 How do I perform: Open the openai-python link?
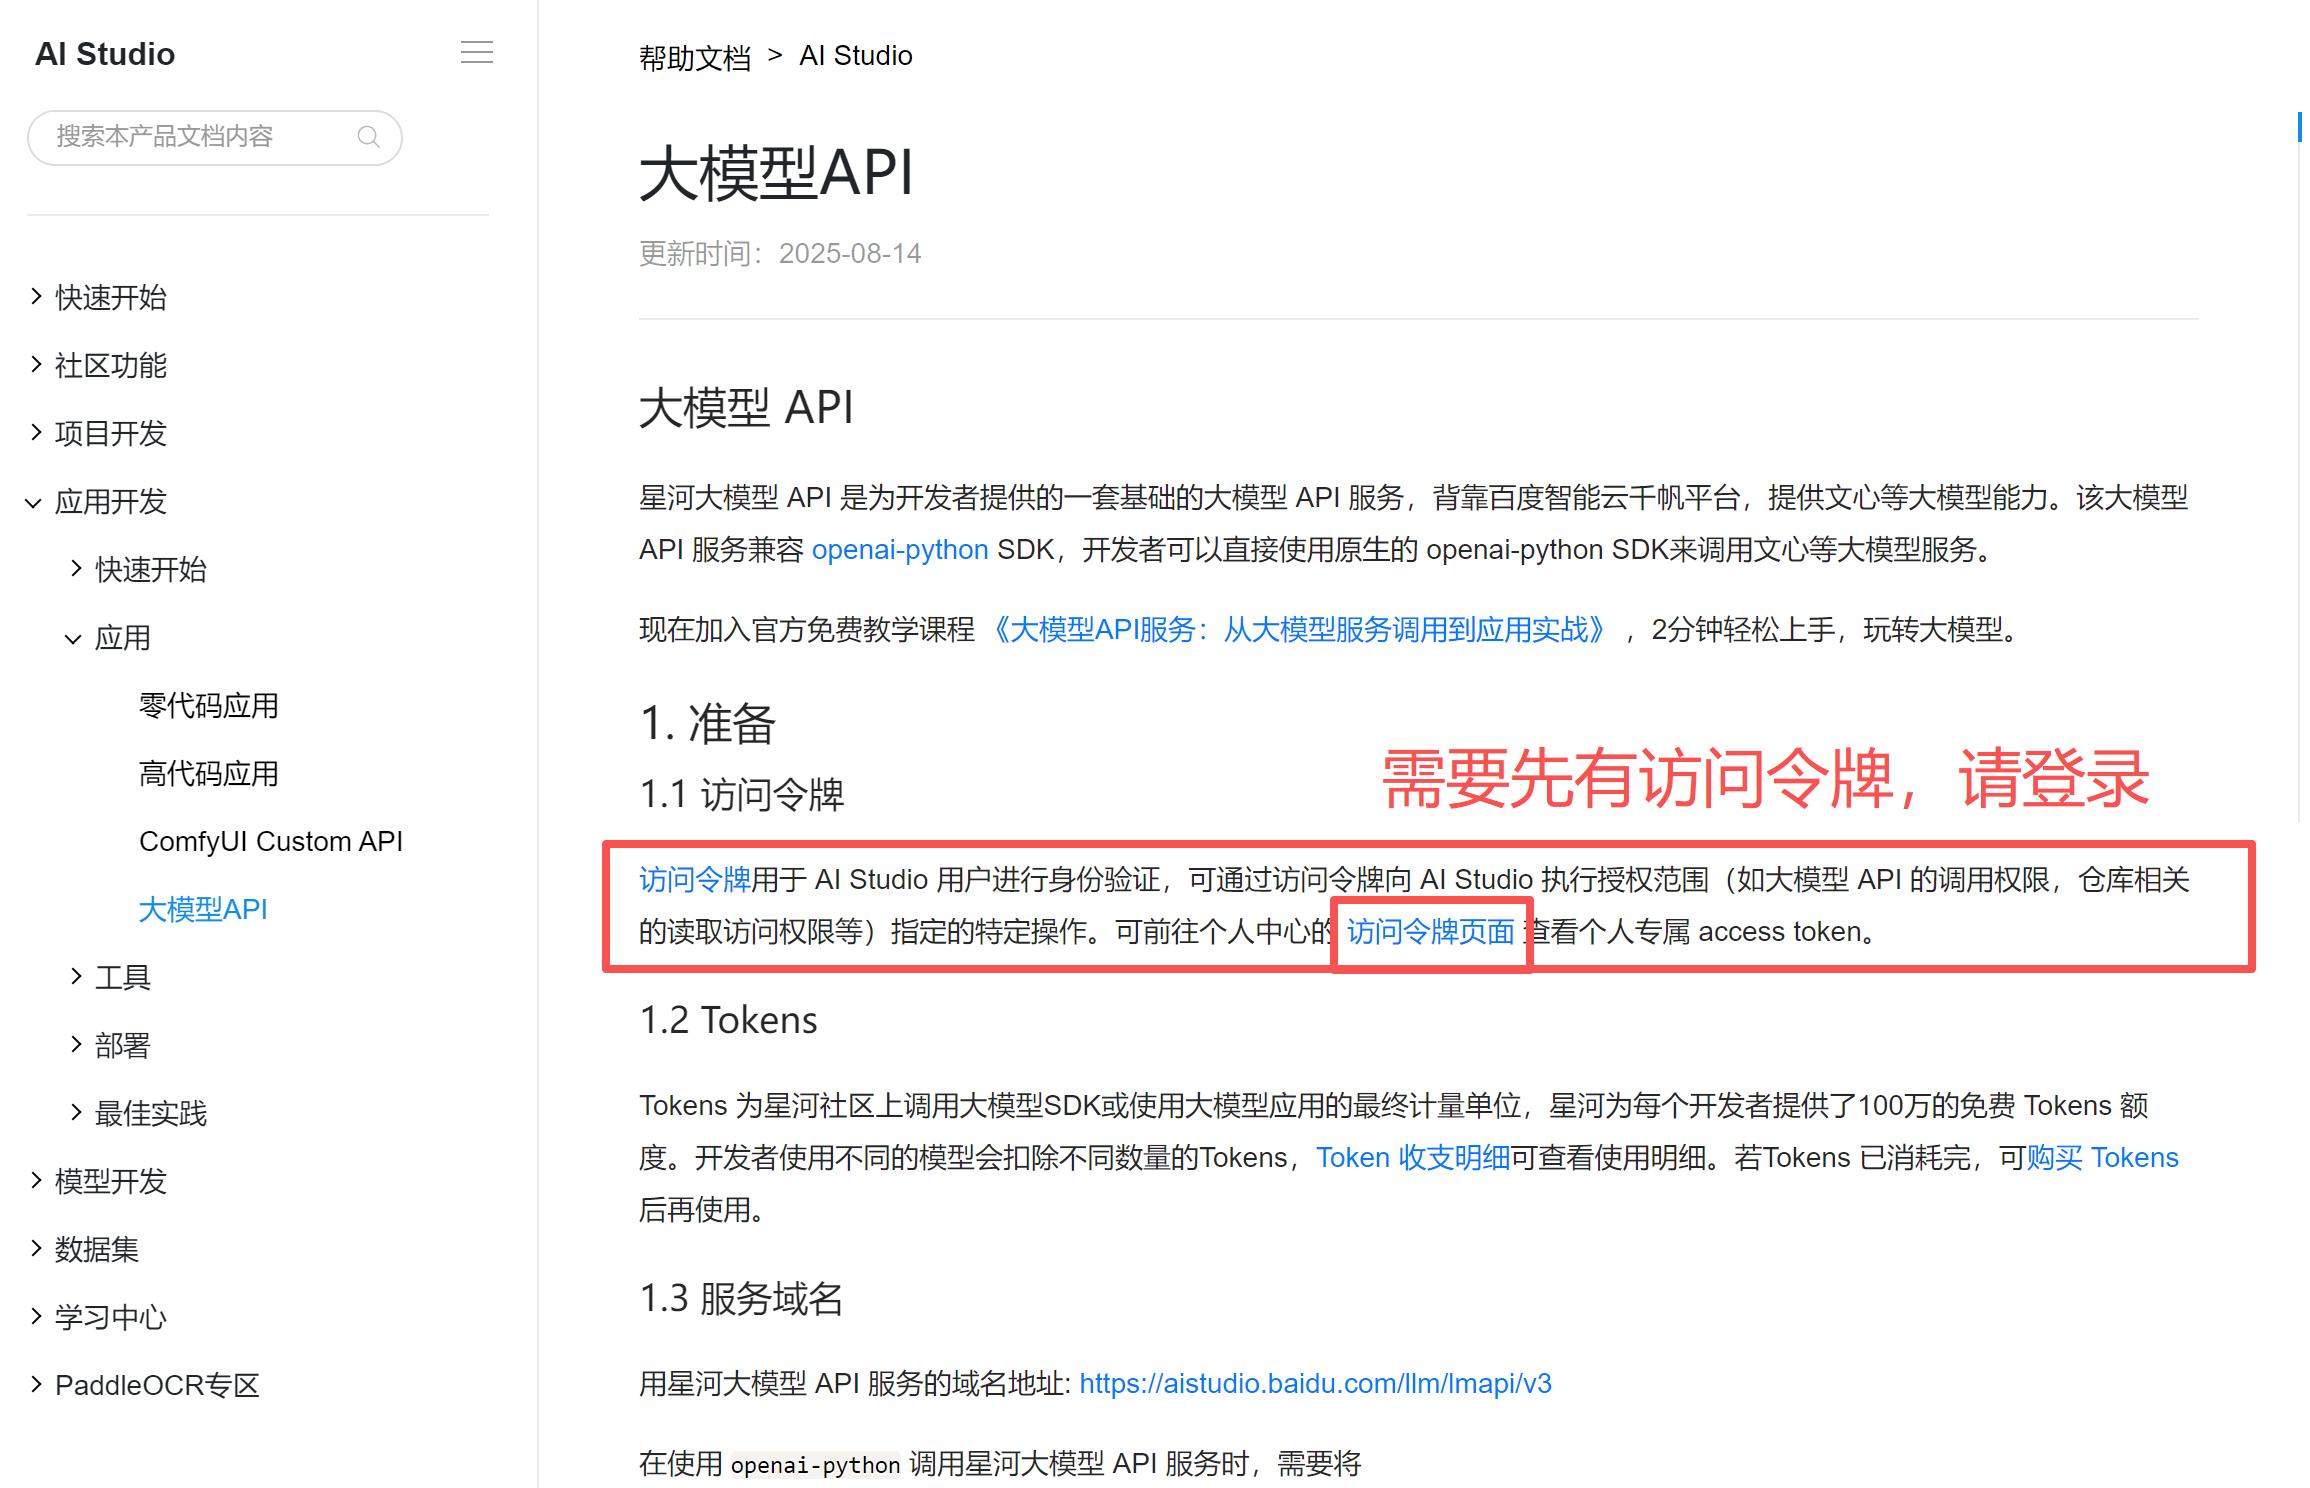tap(899, 549)
